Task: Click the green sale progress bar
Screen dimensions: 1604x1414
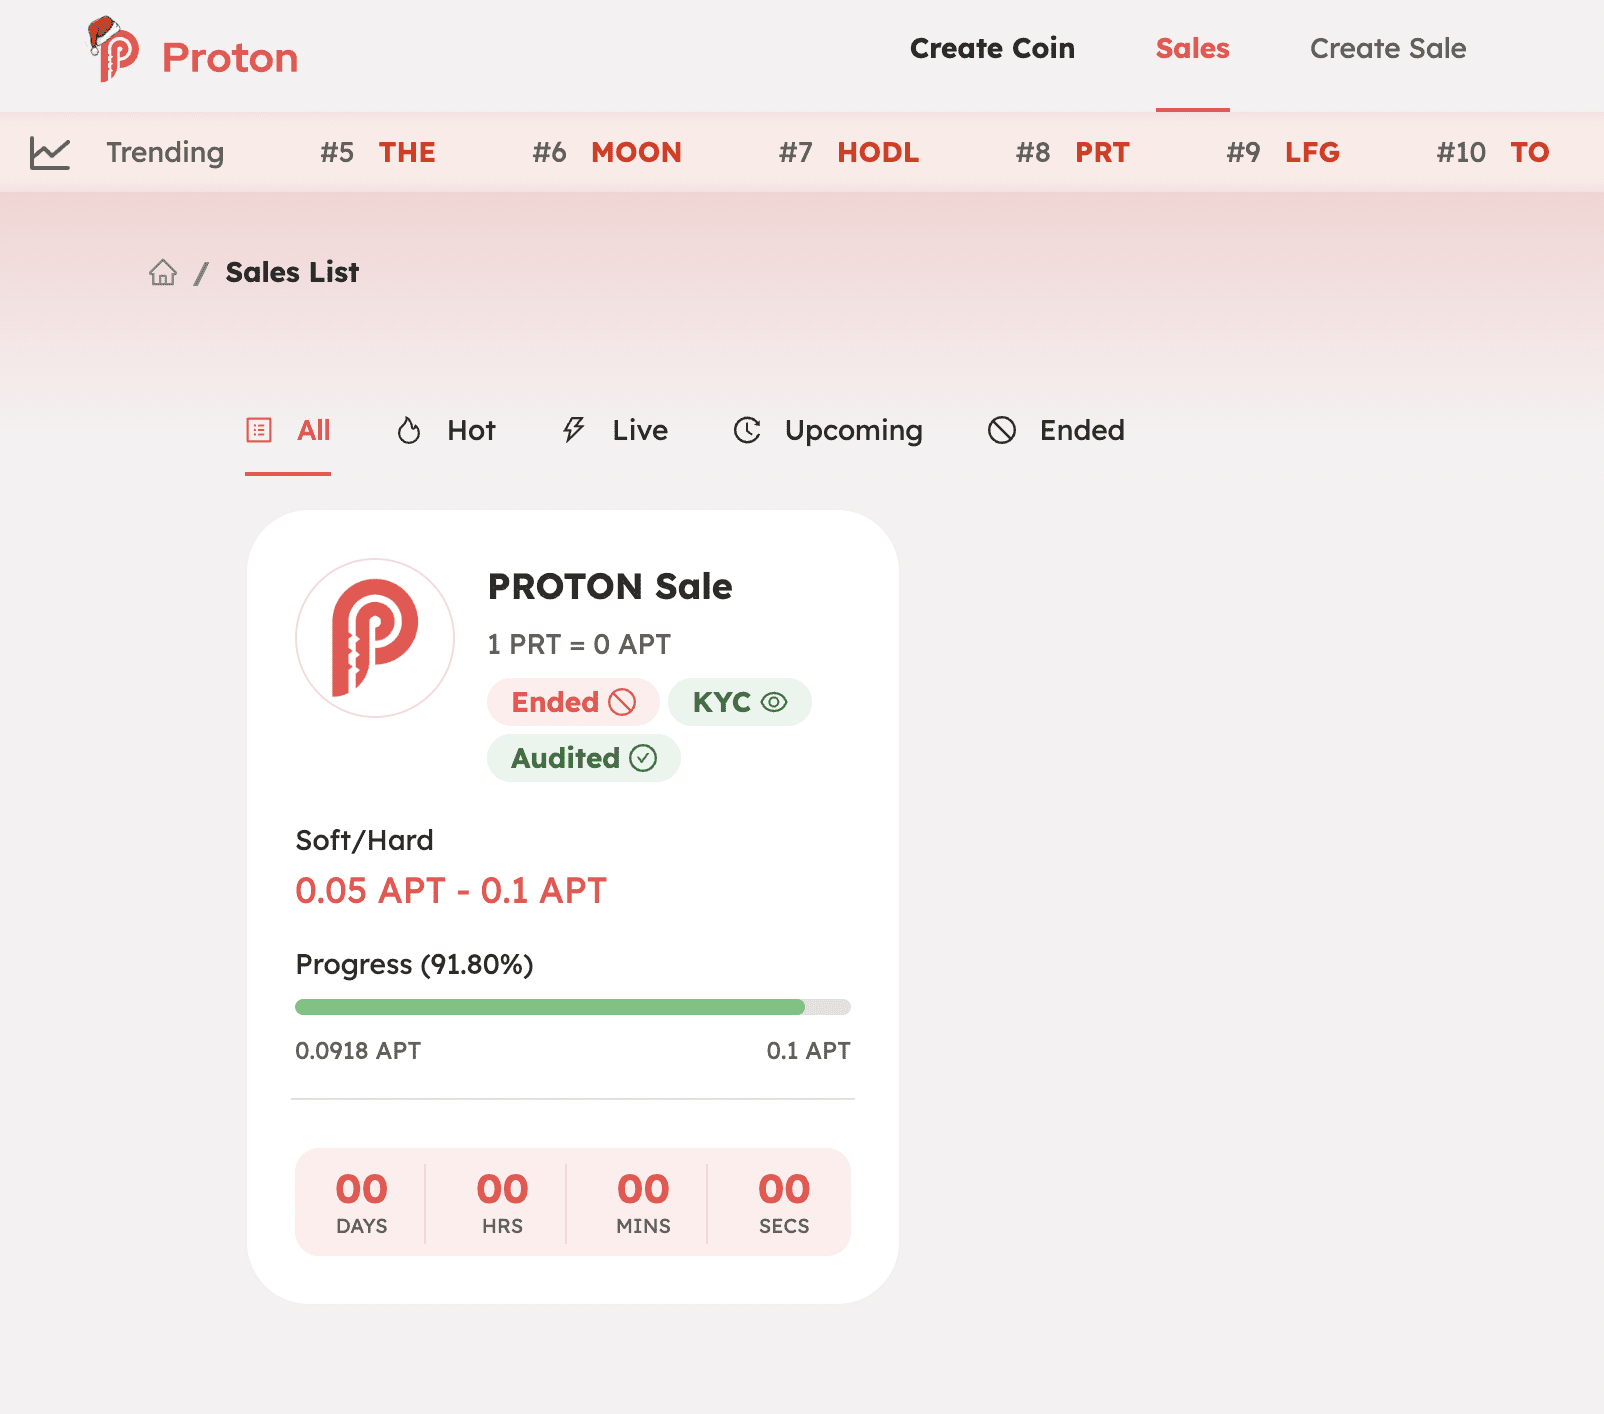Action: coord(573,1007)
